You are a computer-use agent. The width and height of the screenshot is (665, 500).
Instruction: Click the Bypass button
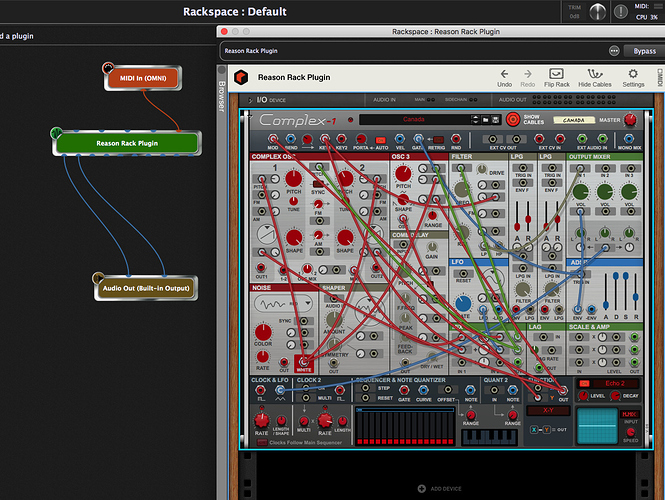pos(644,51)
